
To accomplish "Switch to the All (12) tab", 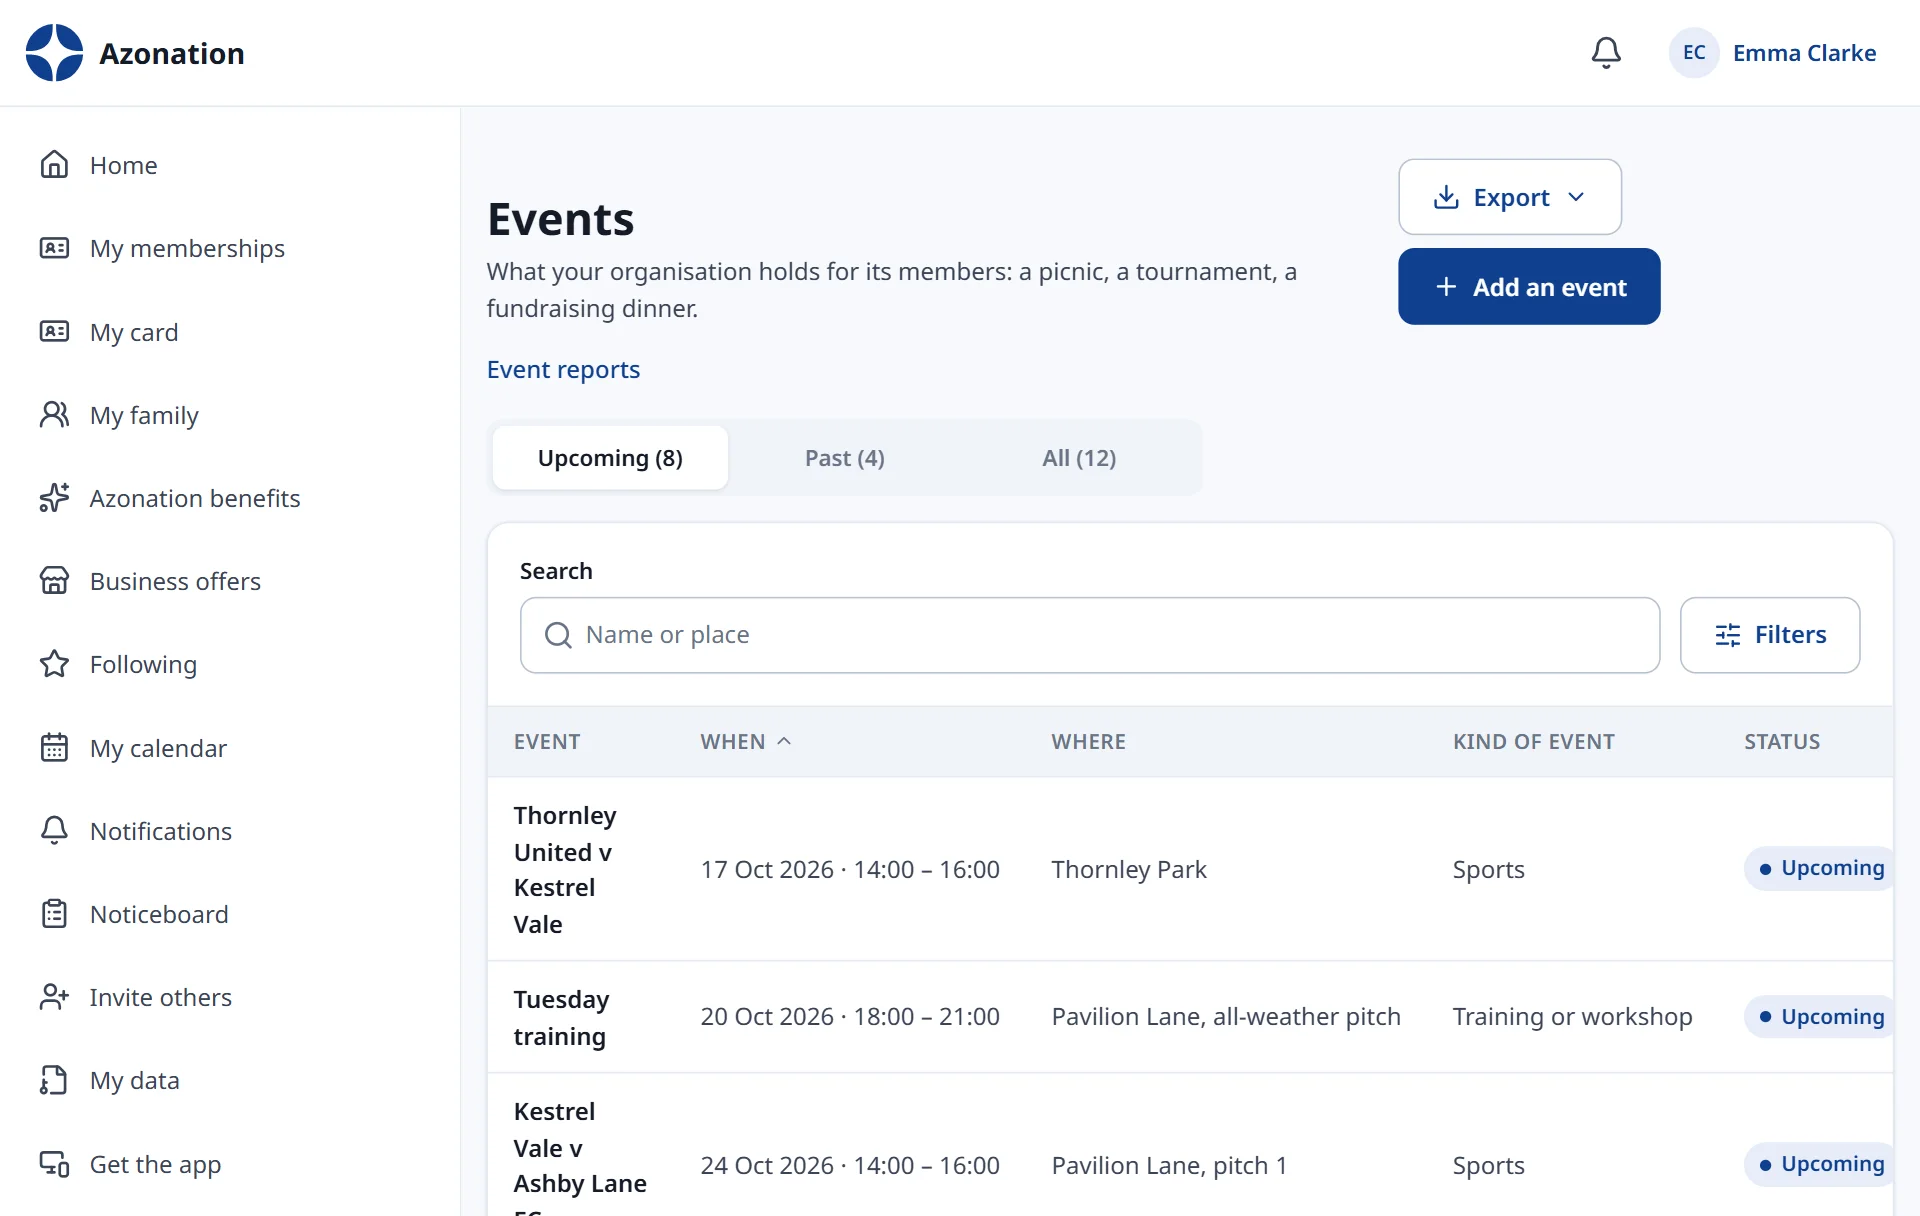I will [1079, 458].
